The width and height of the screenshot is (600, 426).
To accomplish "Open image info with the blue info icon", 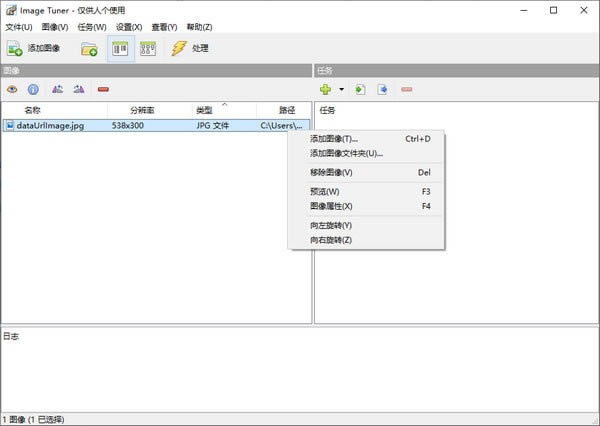I will [33, 90].
